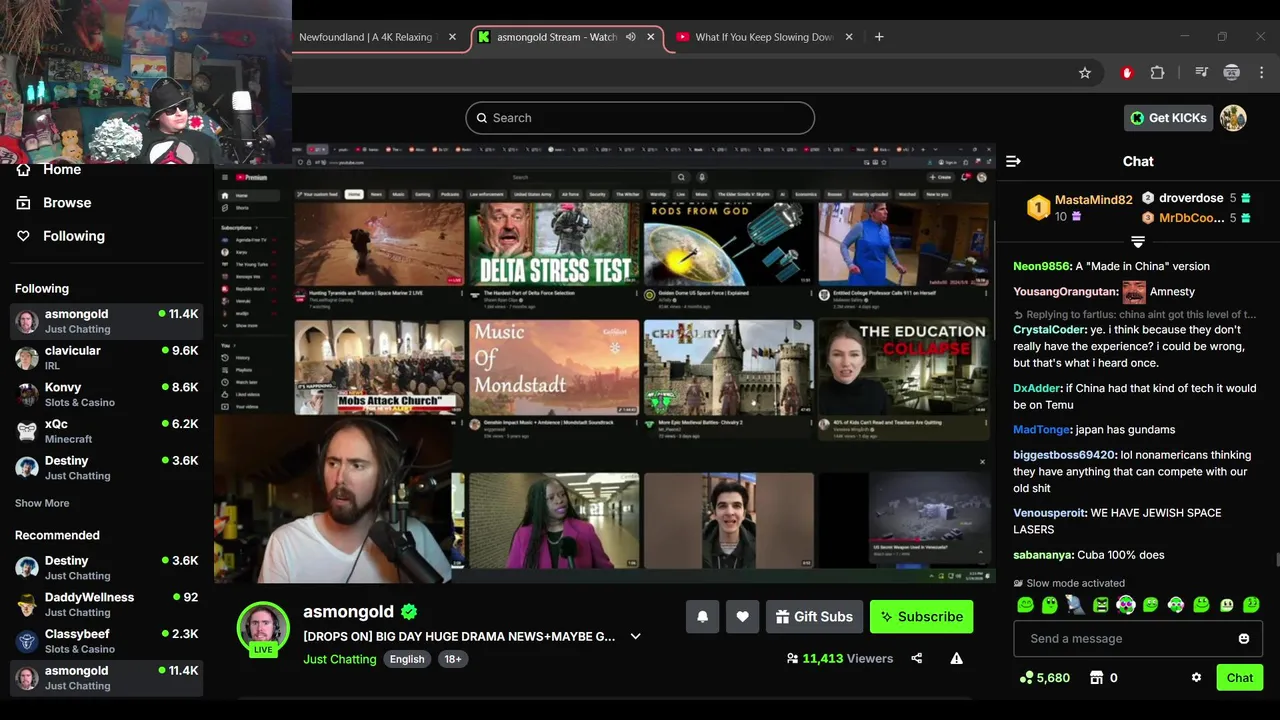Switch to What If You Keep Slowing Down tab
Image resolution: width=1280 pixels, height=720 pixels.
pos(764,37)
